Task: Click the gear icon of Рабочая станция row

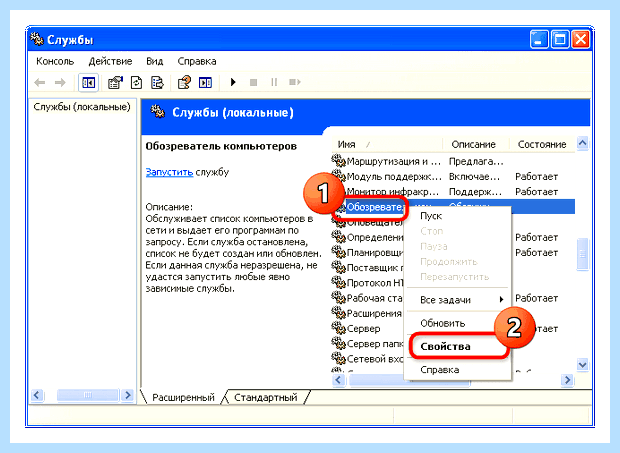Action: coord(338,297)
